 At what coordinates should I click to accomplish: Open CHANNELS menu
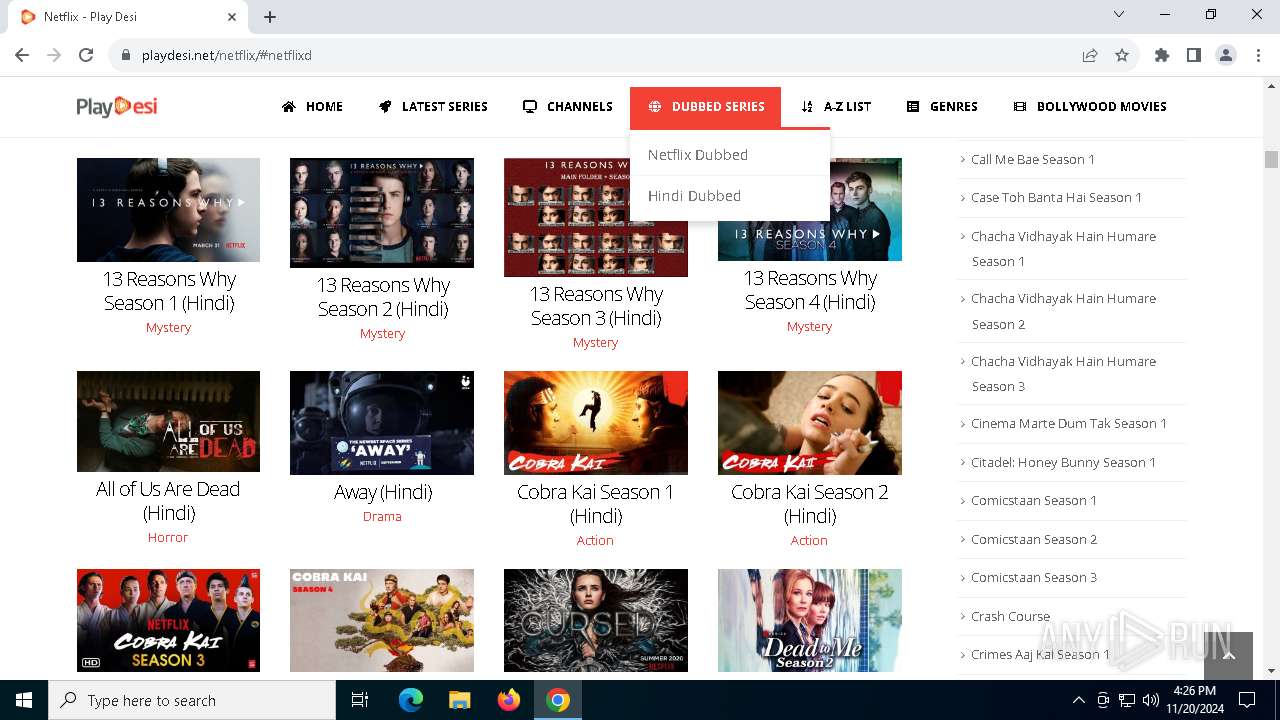point(568,107)
